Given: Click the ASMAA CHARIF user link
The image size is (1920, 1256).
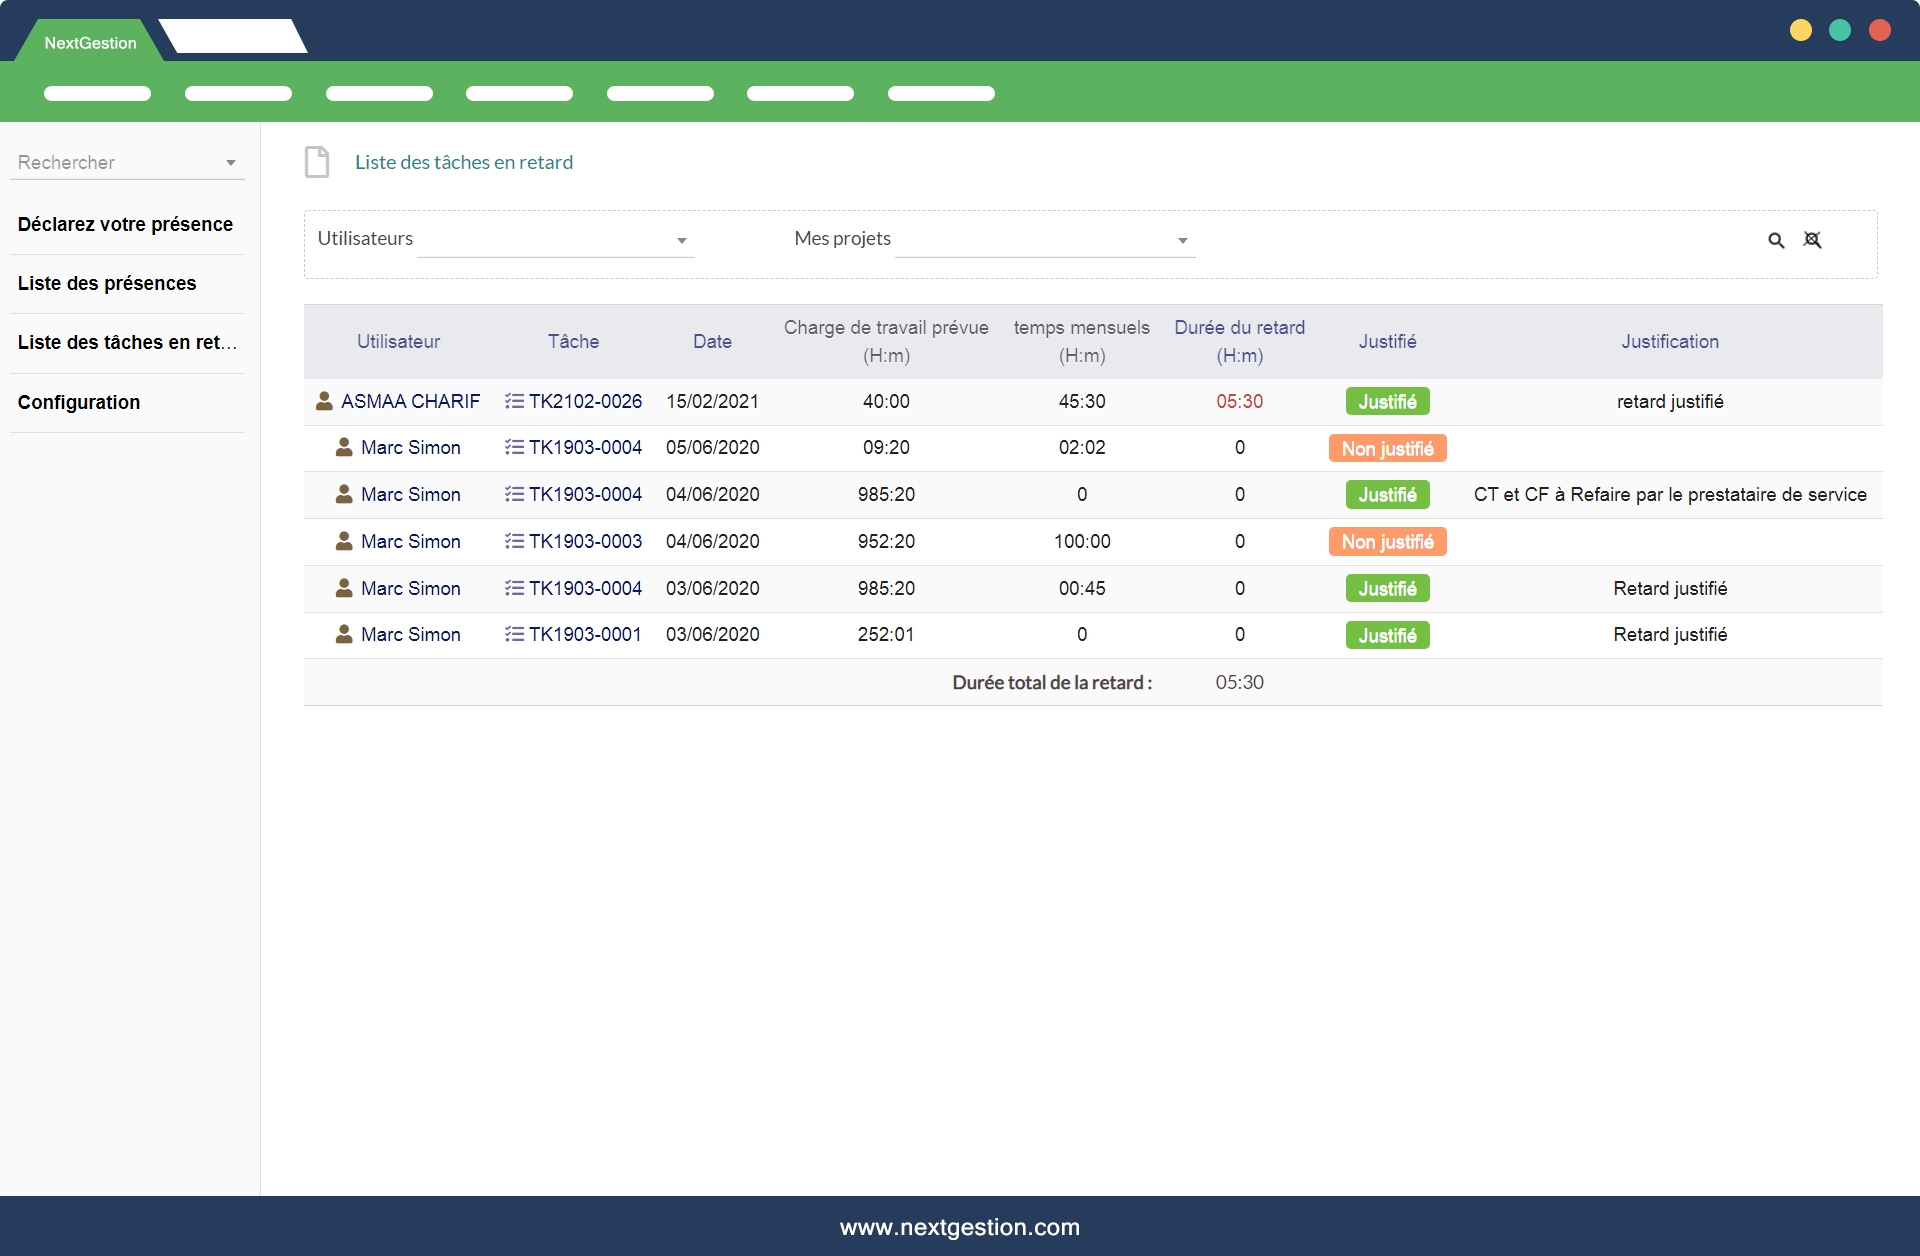Looking at the screenshot, I should click(x=410, y=401).
